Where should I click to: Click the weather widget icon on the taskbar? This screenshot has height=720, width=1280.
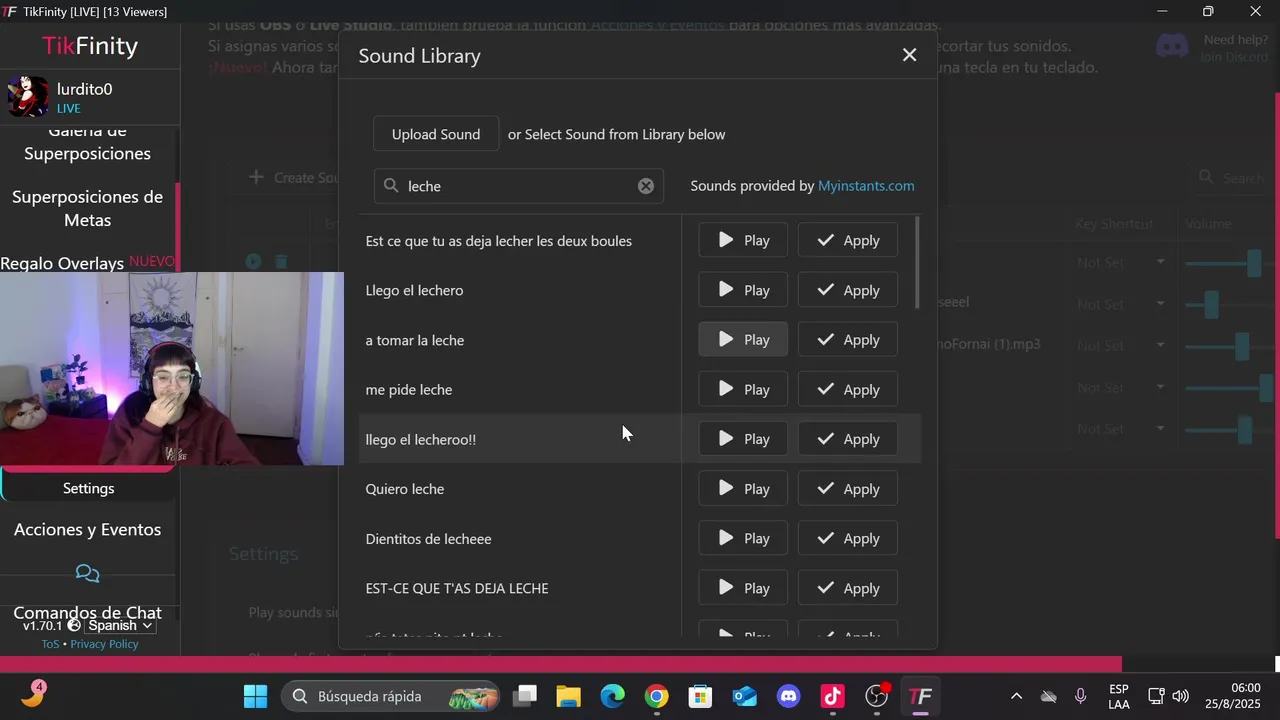[32, 694]
